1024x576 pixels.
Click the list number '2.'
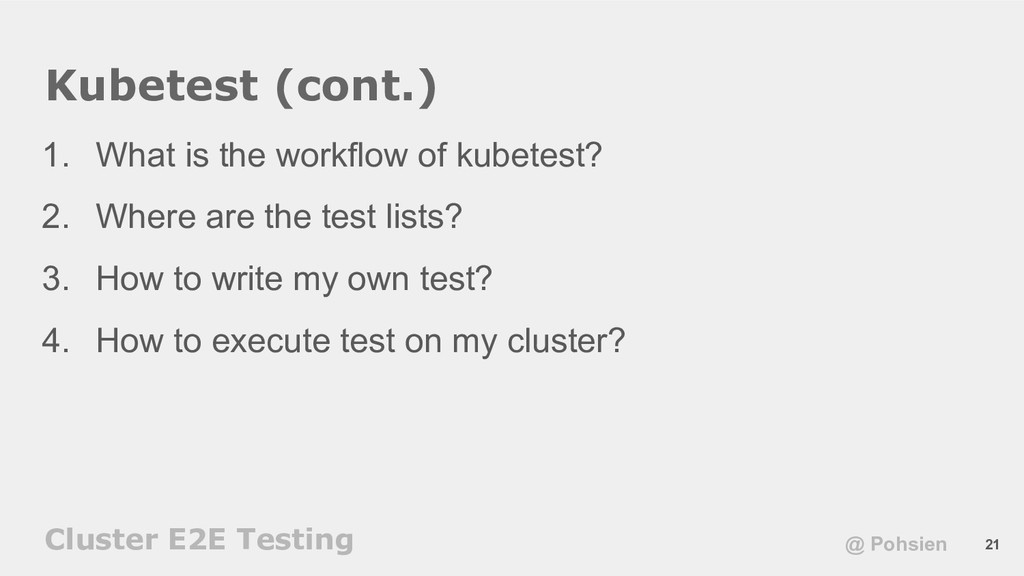coord(56,217)
